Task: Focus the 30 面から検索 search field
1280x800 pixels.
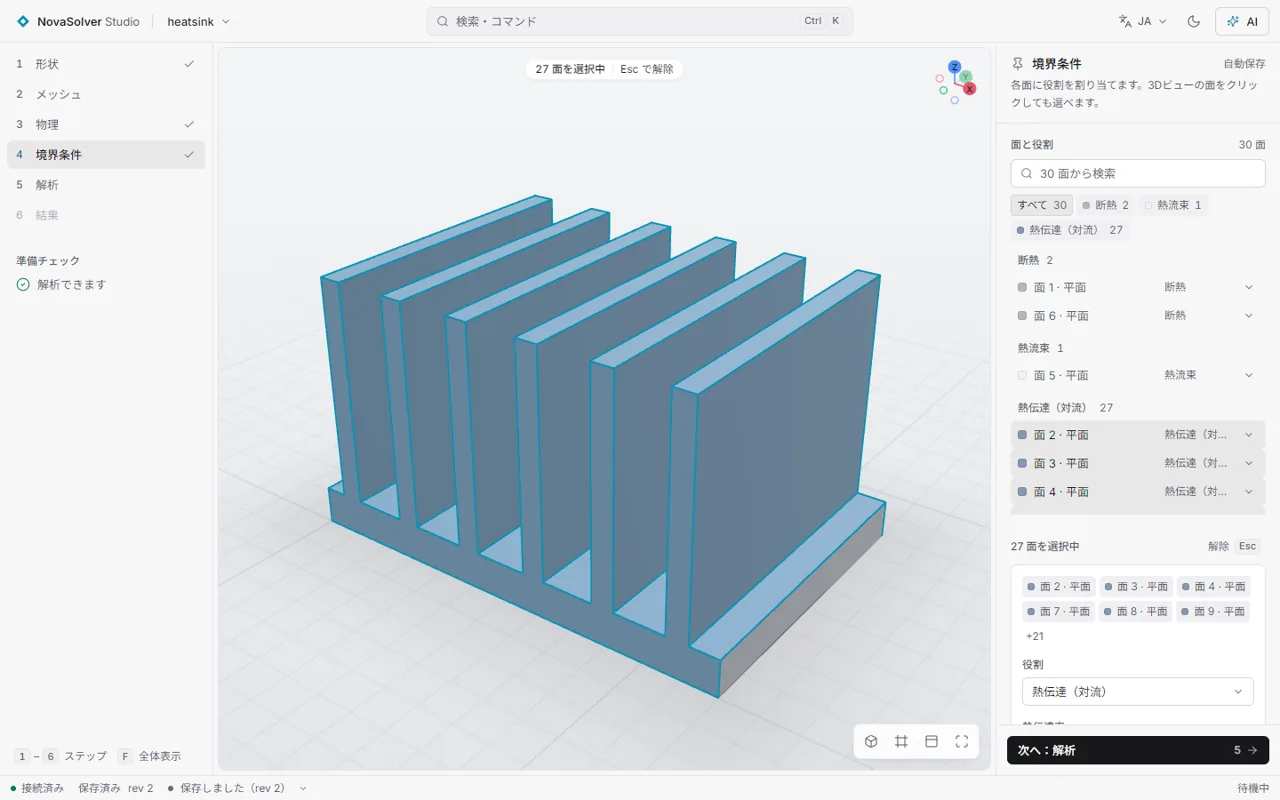Action: tap(1138, 173)
